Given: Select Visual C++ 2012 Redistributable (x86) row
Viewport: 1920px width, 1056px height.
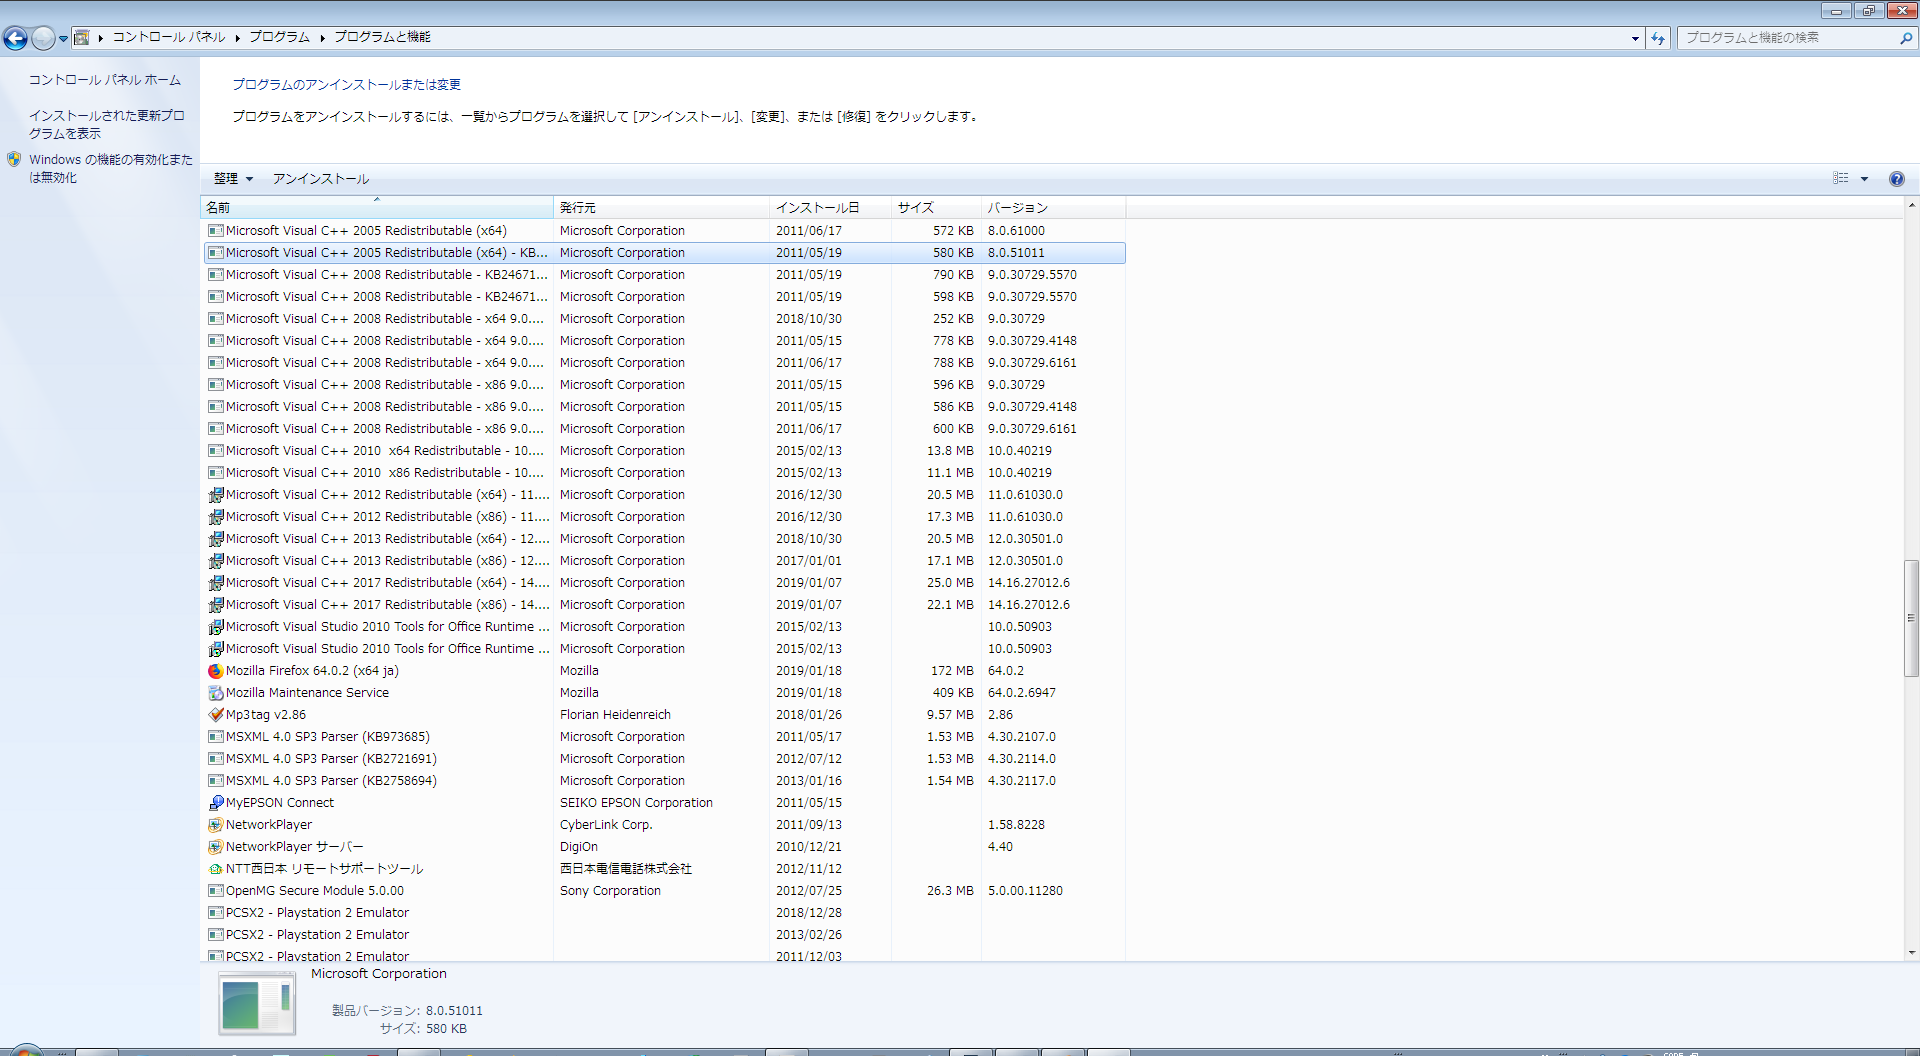Looking at the screenshot, I should point(665,517).
